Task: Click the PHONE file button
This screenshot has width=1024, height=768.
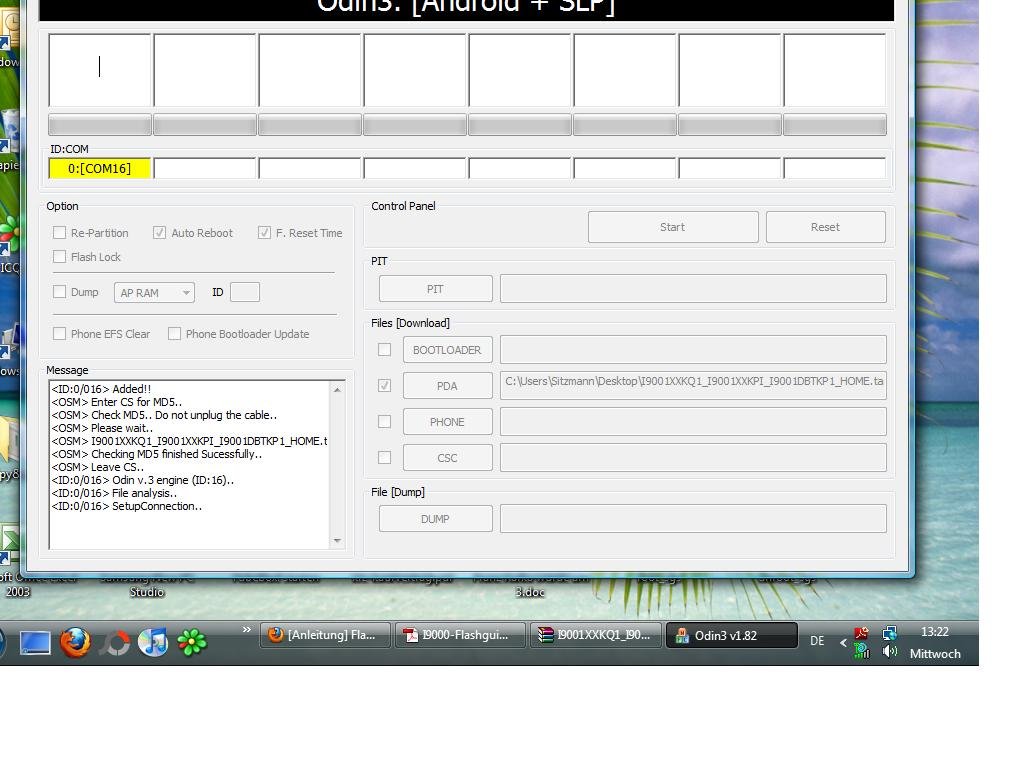Action: 447,422
